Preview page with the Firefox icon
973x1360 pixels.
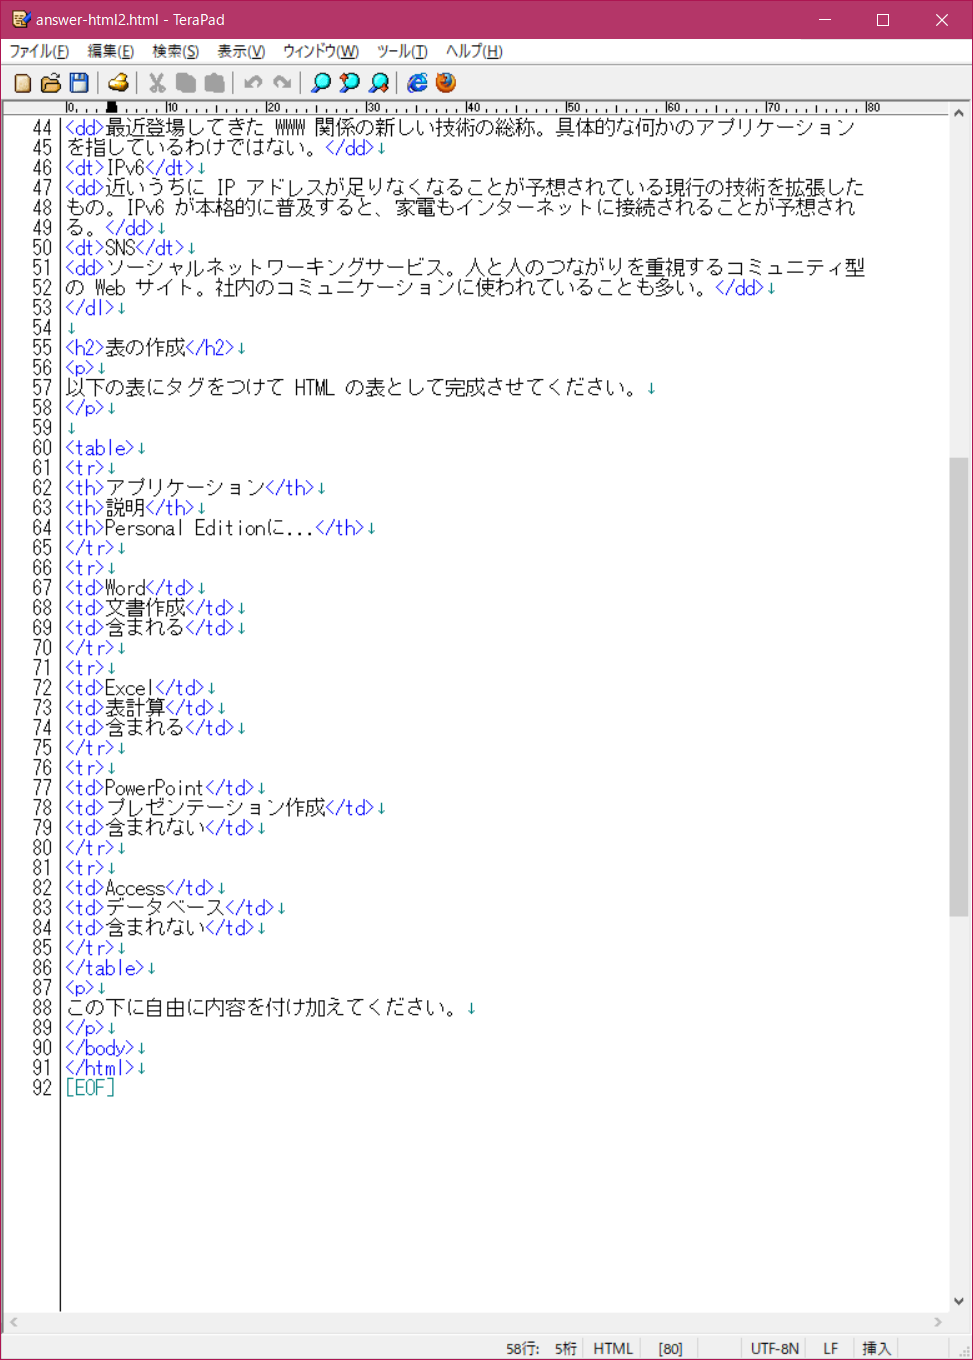coord(446,83)
